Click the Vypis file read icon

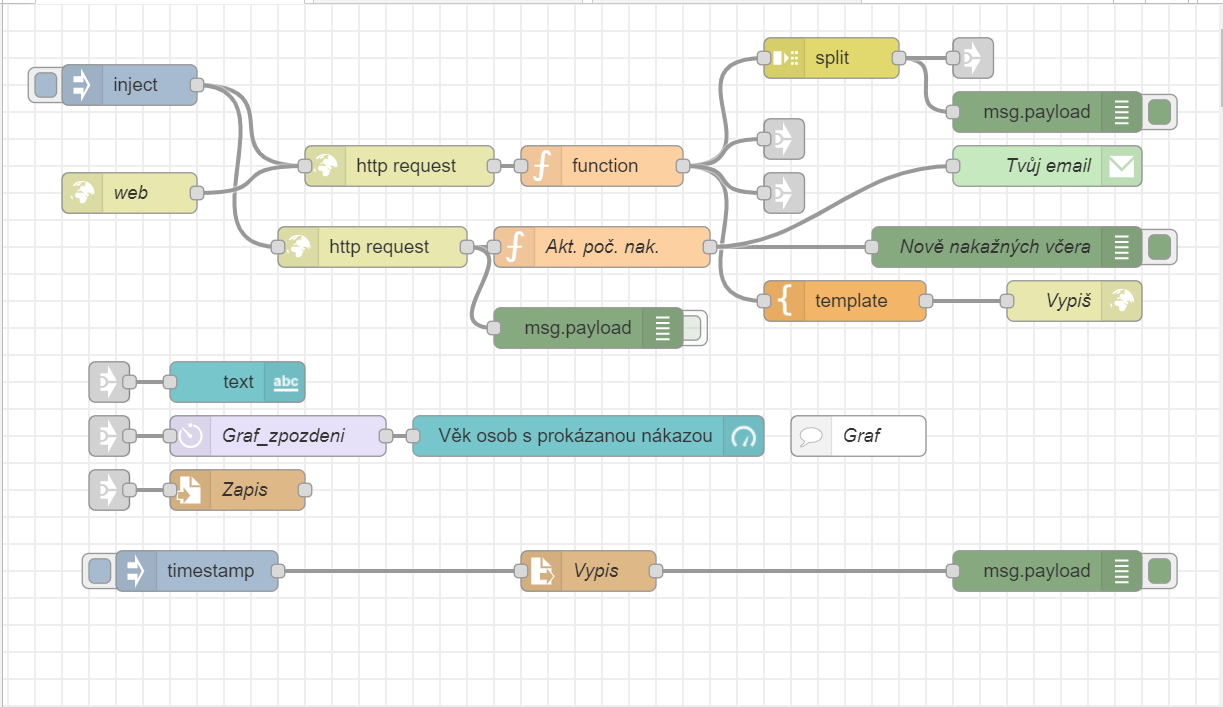point(541,571)
